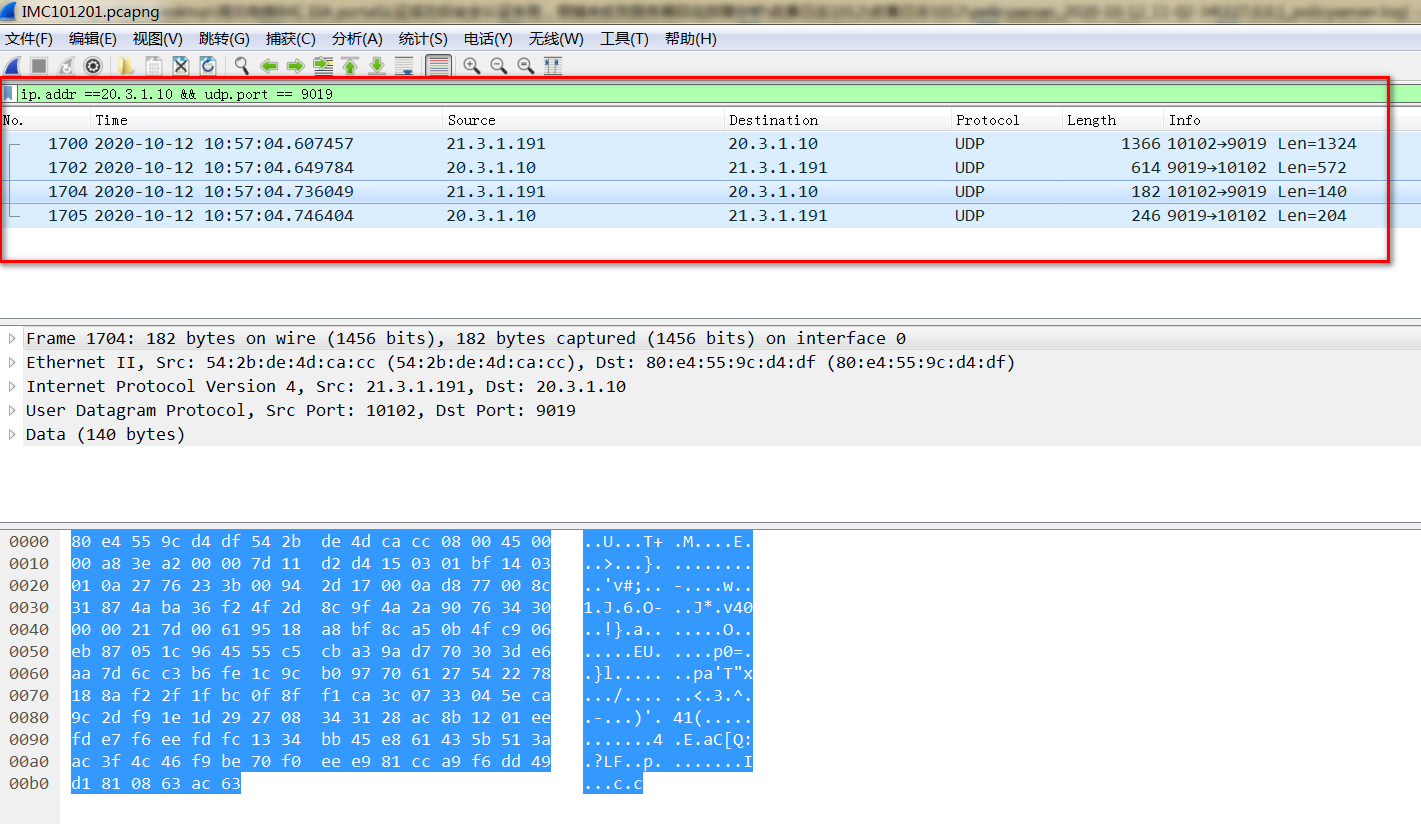The height and width of the screenshot is (824, 1421).
Task: Restart the current capture
Action: click(66, 66)
